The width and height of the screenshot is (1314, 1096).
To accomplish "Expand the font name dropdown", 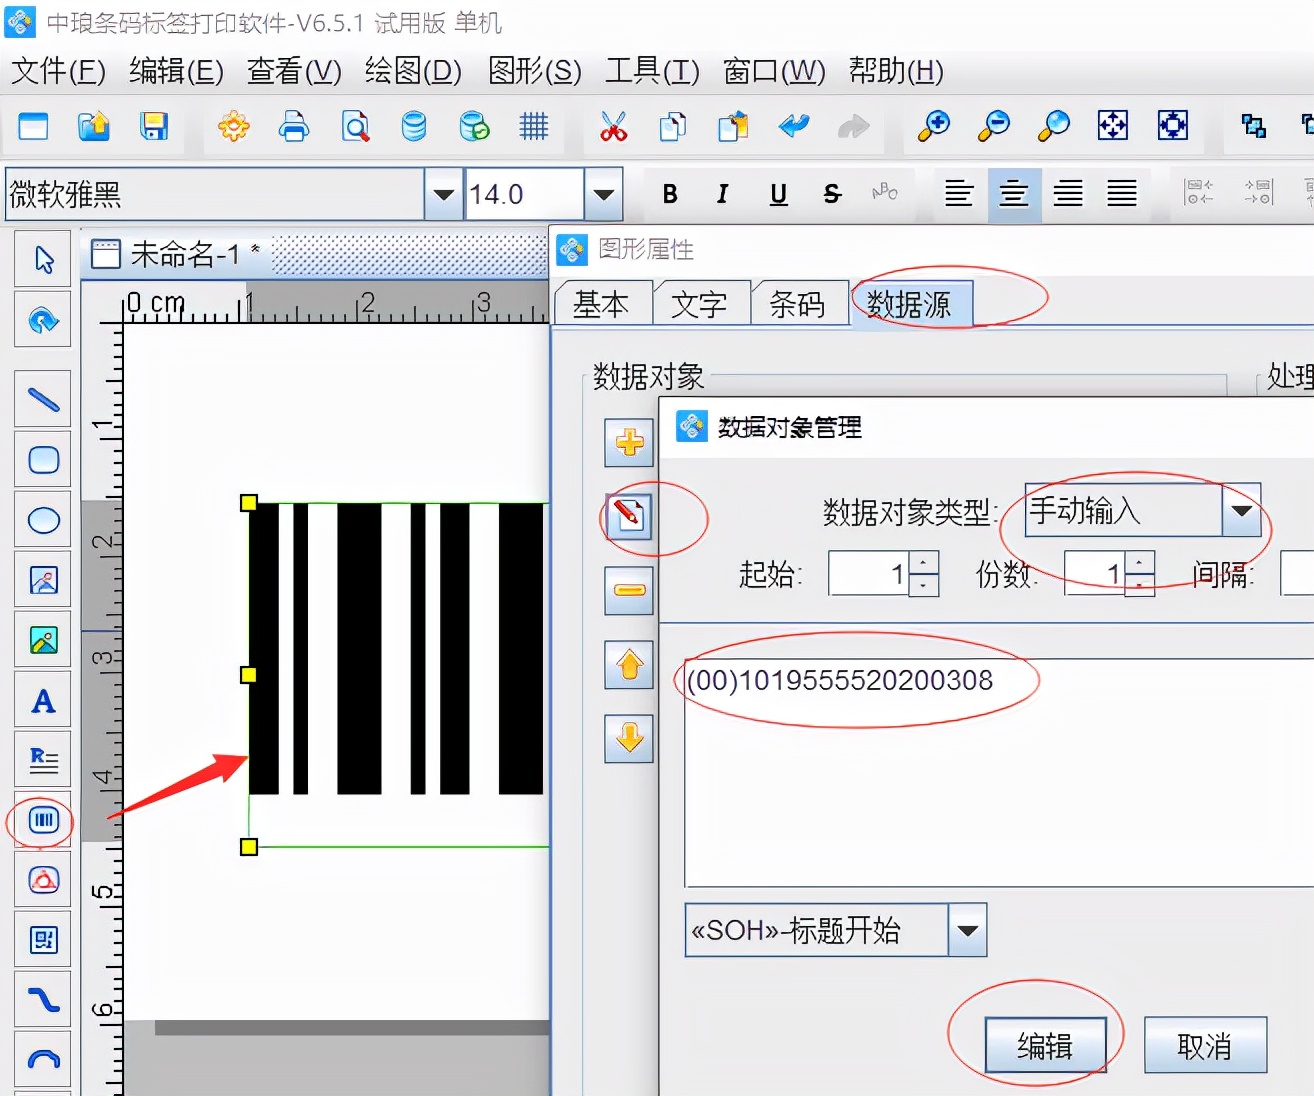I will coord(441,193).
